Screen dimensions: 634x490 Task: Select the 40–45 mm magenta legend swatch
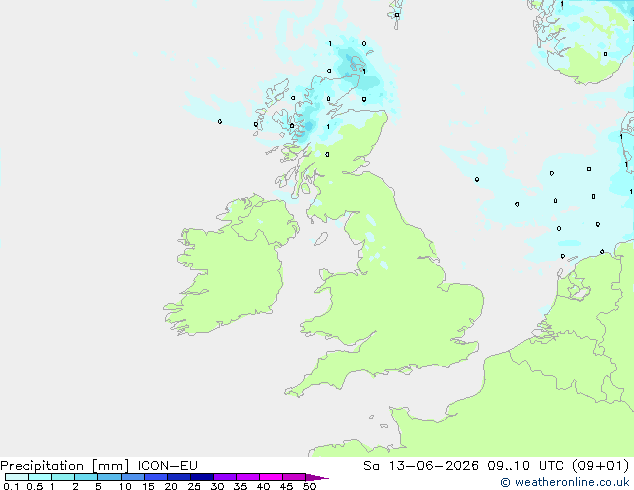pyautogui.click(x=271, y=477)
